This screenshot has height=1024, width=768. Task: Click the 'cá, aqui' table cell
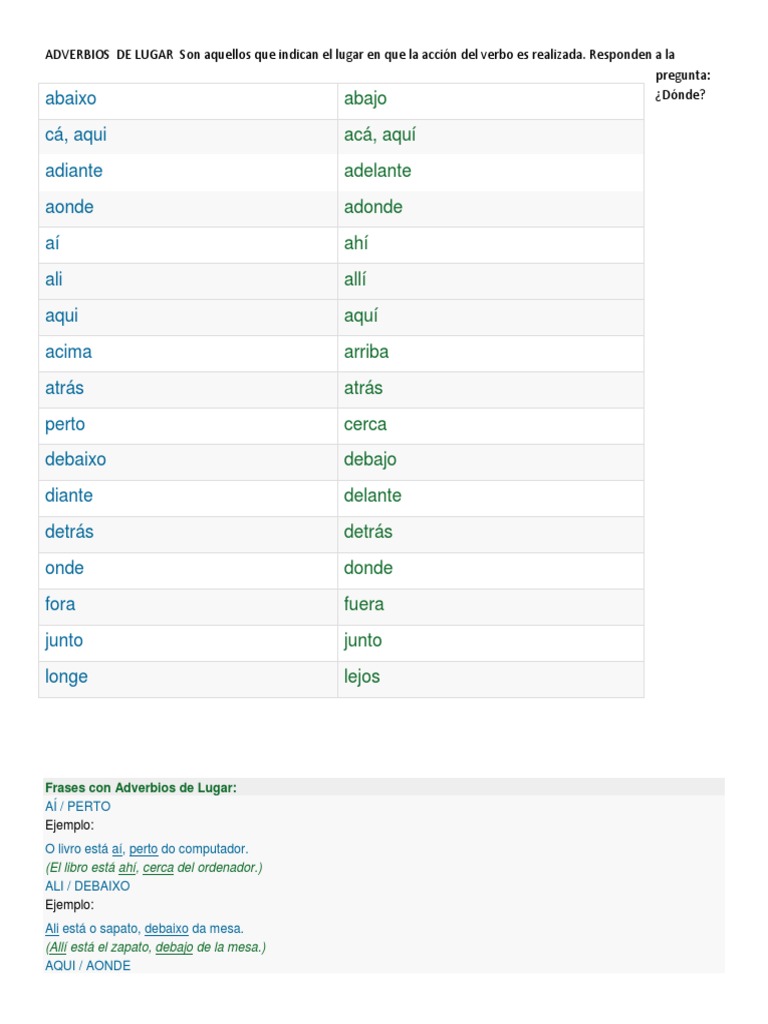[x=188, y=135]
